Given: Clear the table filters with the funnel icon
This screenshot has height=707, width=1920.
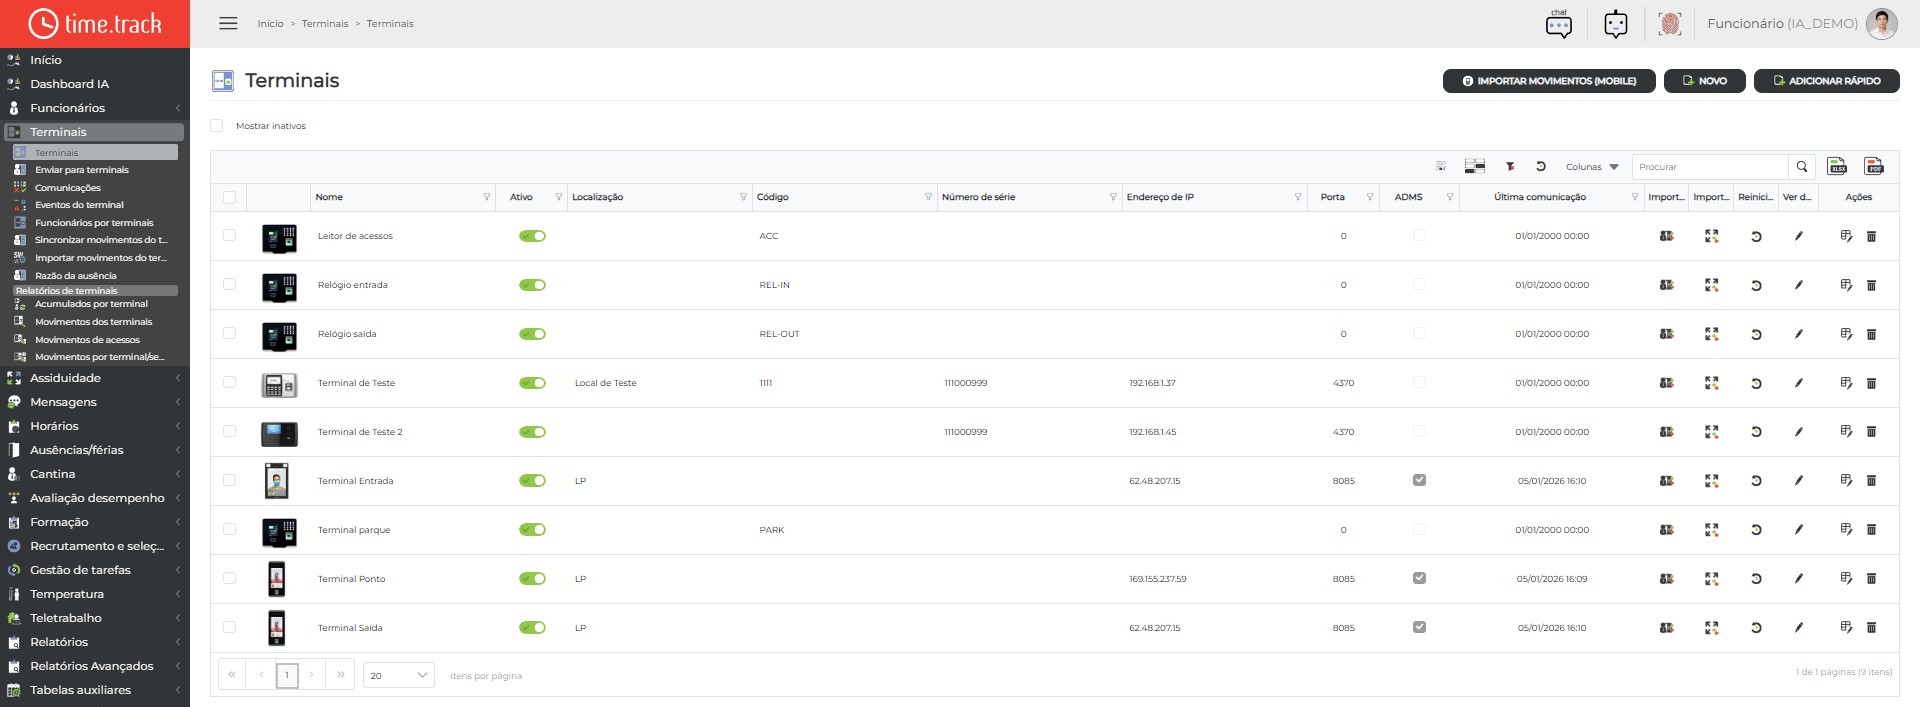Looking at the screenshot, I should pyautogui.click(x=1510, y=167).
